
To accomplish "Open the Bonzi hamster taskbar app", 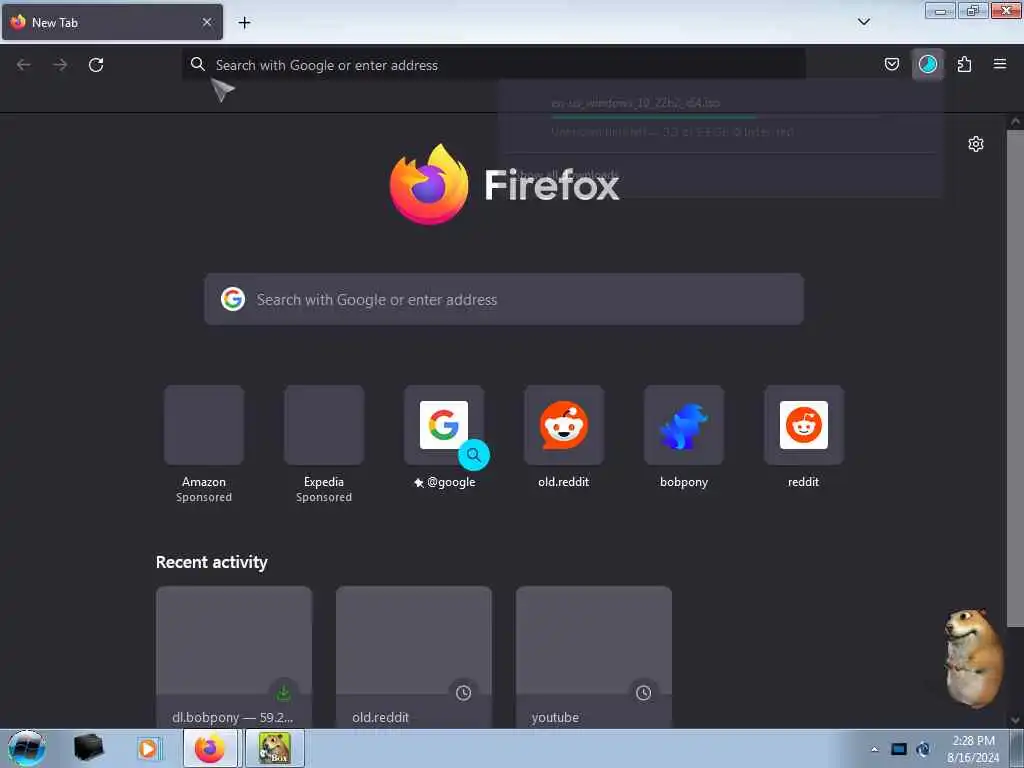I will (x=274, y=748).
